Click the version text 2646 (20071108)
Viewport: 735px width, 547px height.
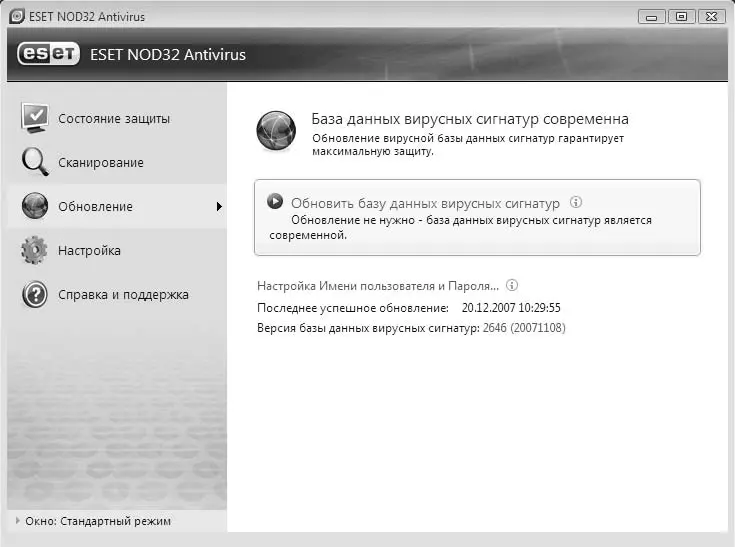524,328
